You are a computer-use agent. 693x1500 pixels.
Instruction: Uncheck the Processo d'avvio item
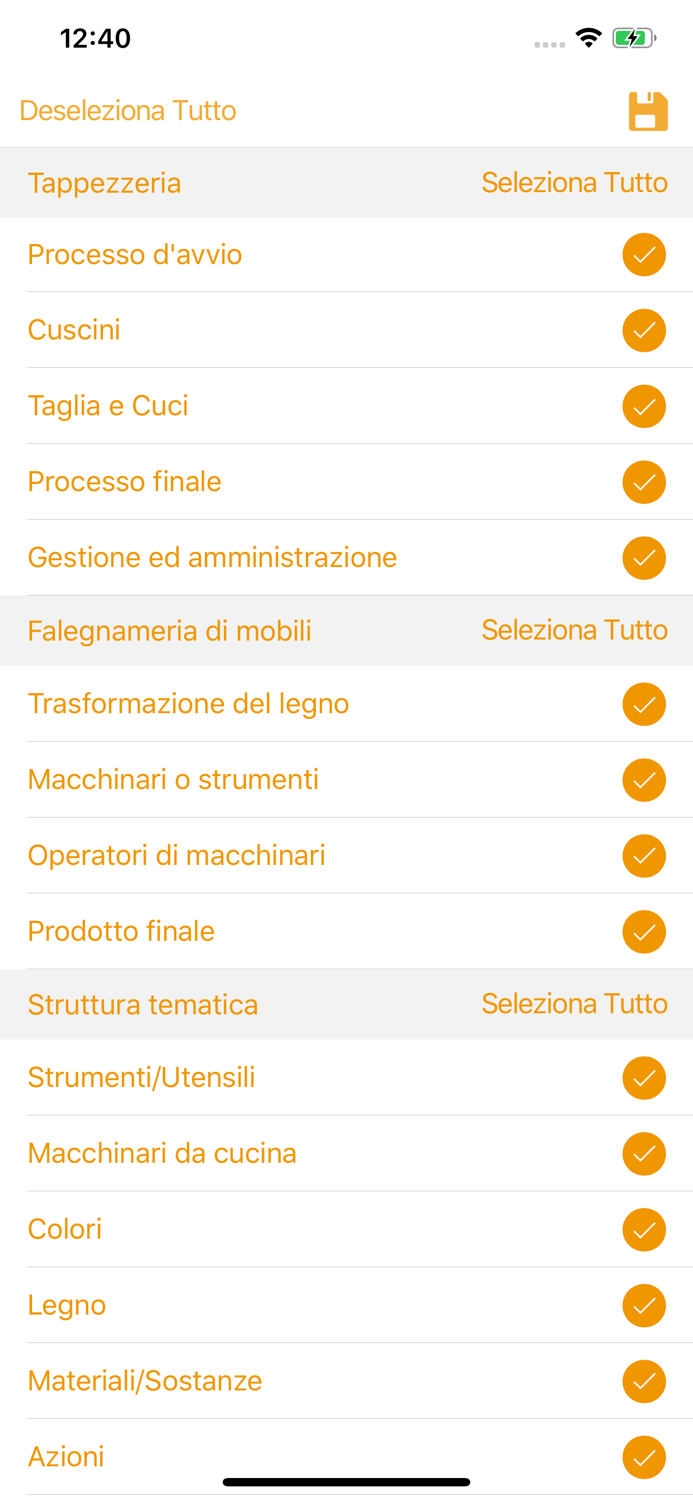click(645, 254)
